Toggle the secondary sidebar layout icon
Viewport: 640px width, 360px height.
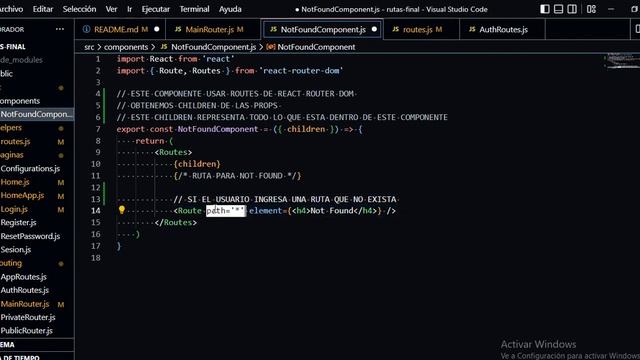click(x=572, y=9)
